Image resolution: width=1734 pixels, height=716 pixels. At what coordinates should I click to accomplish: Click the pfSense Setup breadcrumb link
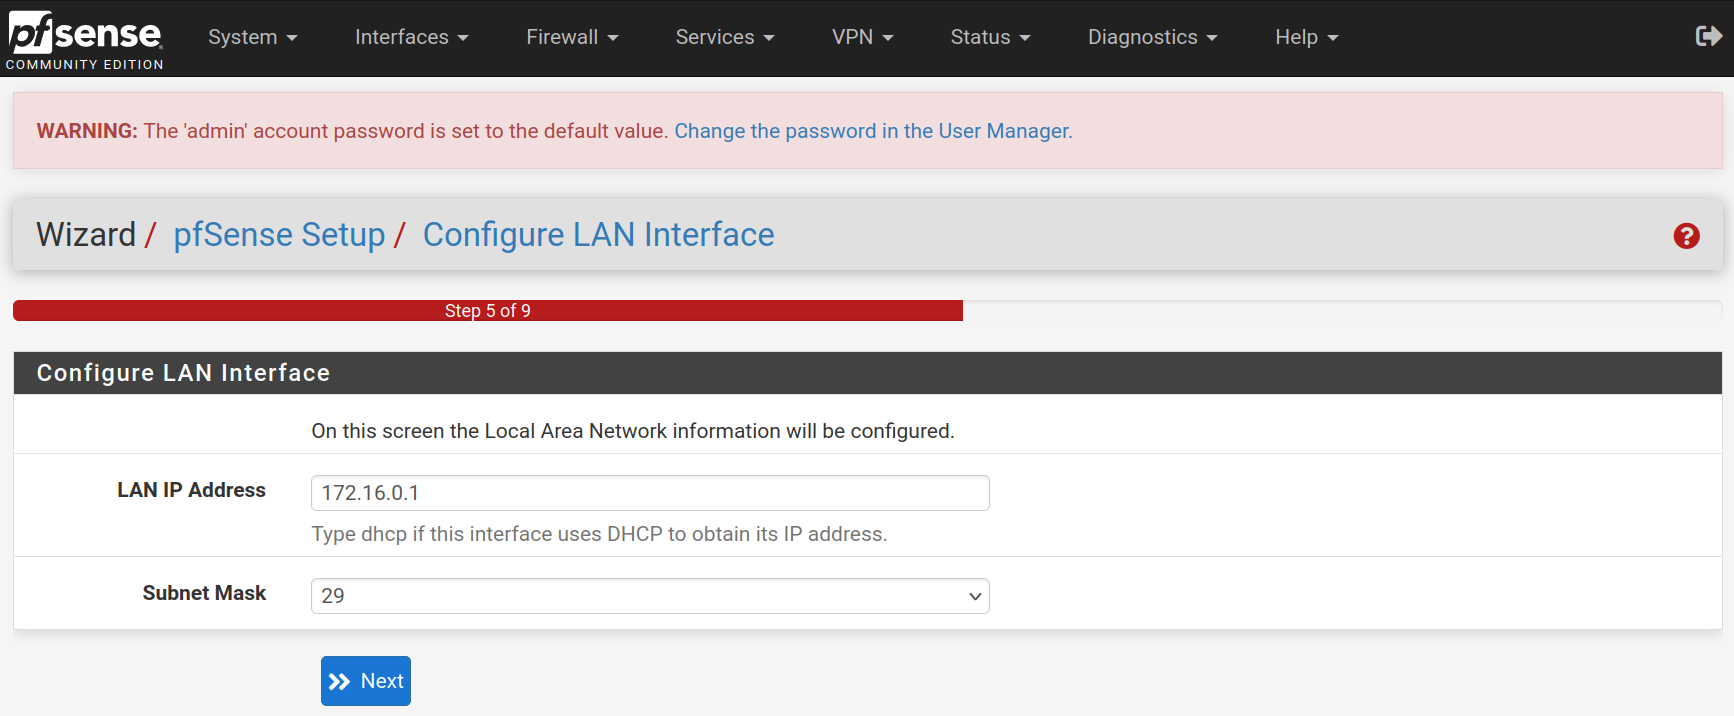point(279,235)
